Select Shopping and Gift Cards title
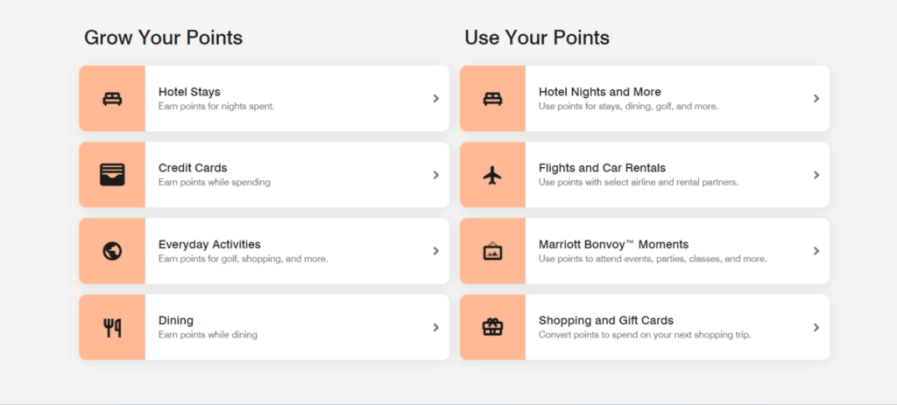Image resolution: width=897 pixels, height=405 pixels. (605, 320)
